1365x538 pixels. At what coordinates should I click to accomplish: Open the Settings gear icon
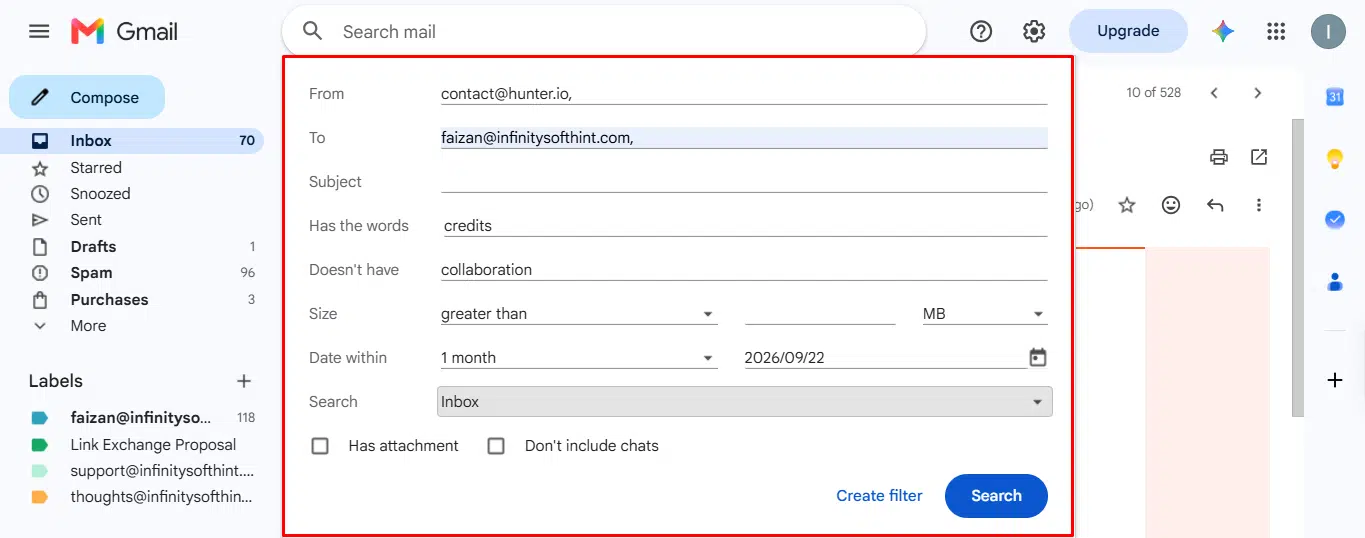pyautogui.click(x=1034, y=31)
